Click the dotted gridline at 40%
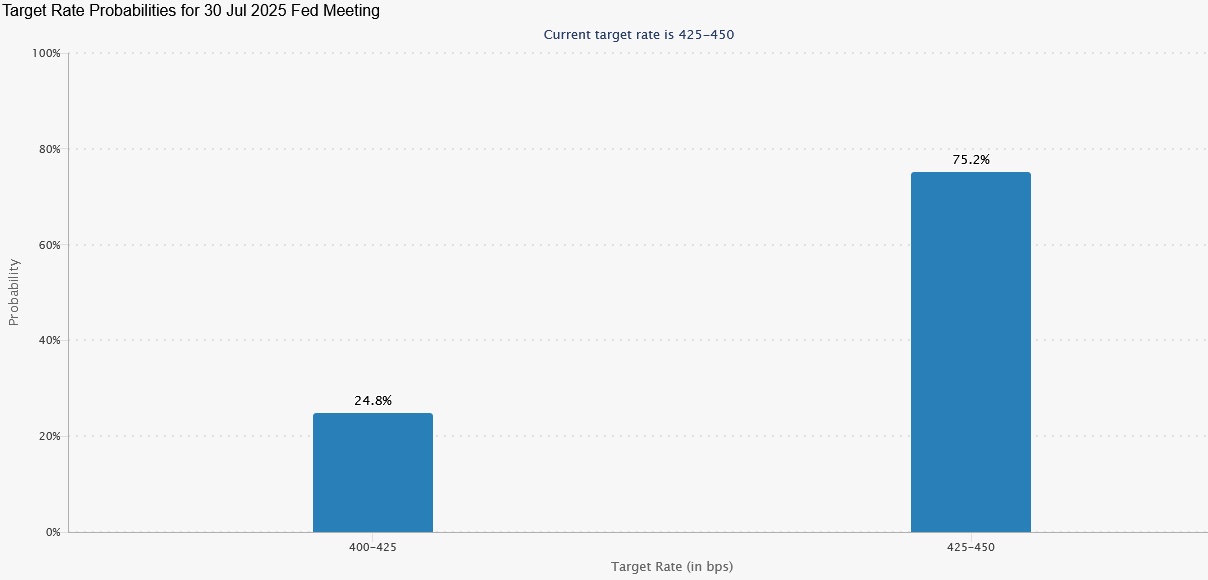The height and width of the screenshot is (580, 1208). (x=640, y=340)
